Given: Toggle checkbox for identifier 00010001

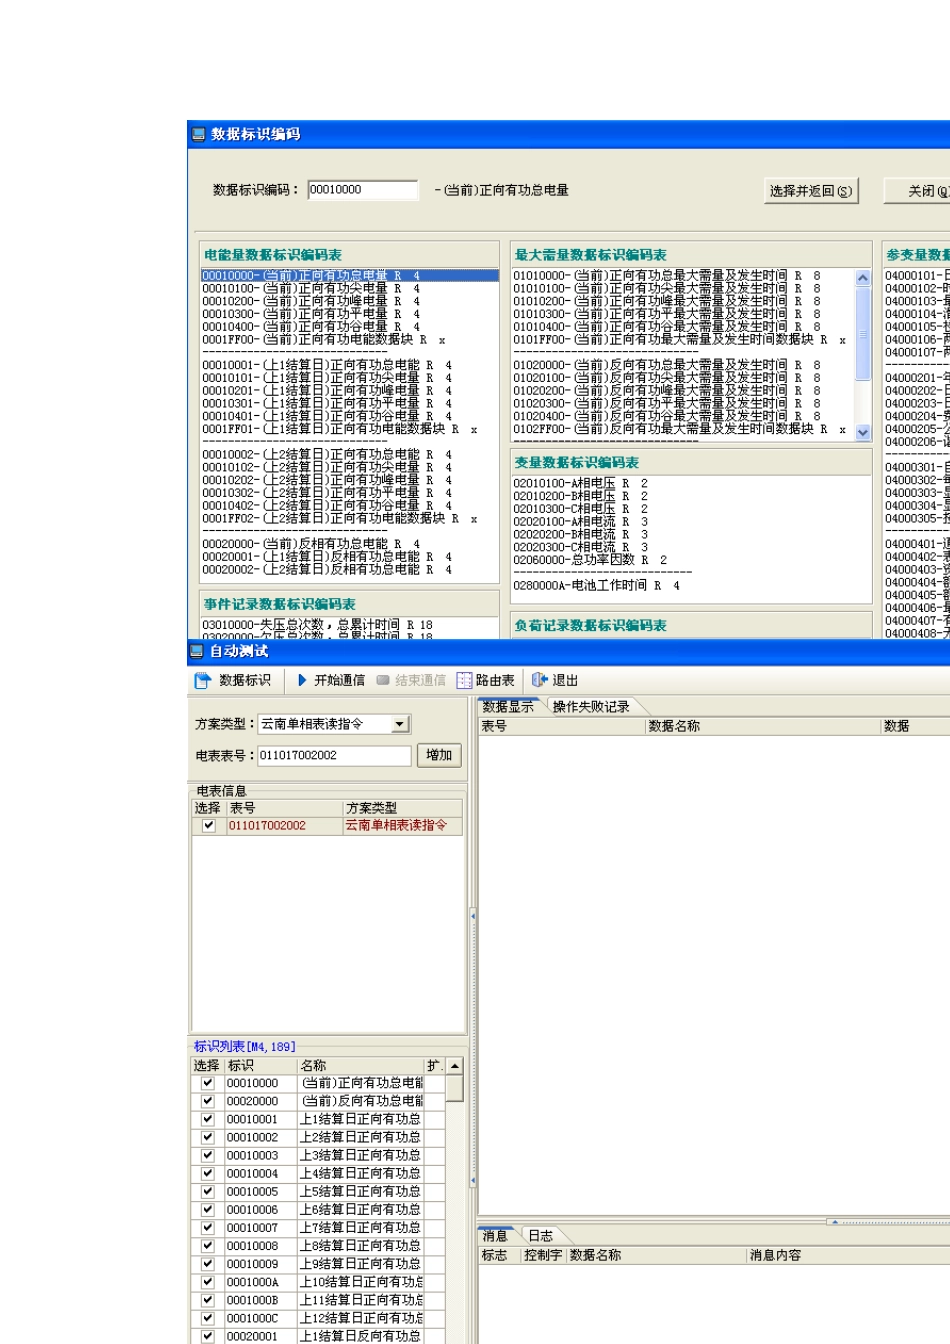Looking at the screenshot, I should [207, 1119].
